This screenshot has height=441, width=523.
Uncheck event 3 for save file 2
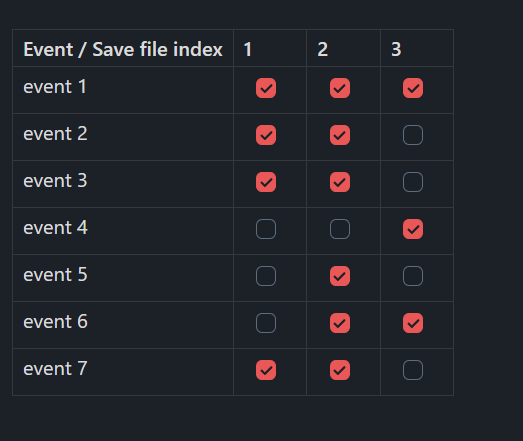tap(340, 182)
